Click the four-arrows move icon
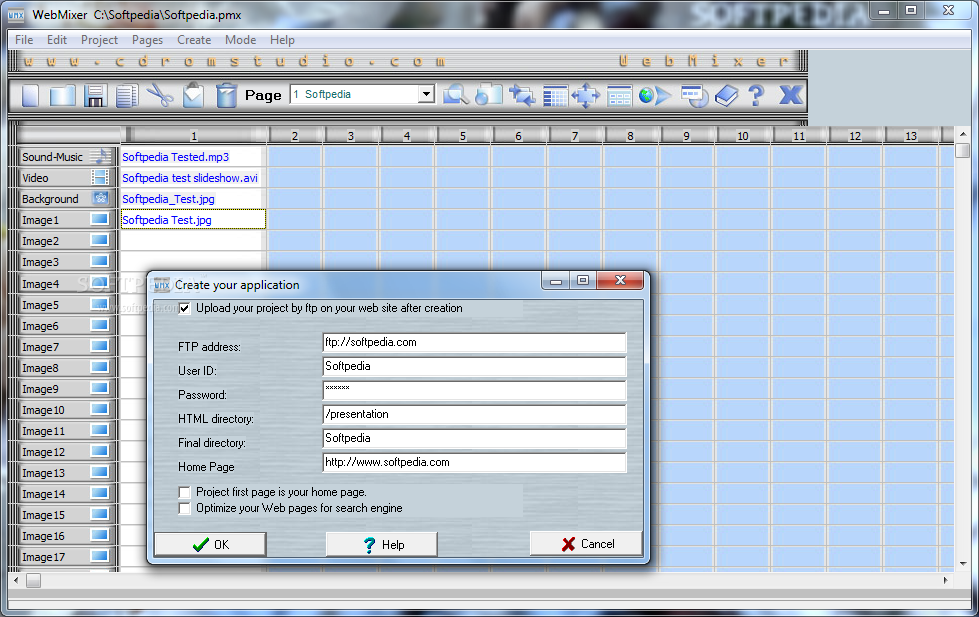The height and width of the screenshot is (617, 979). pyautogui.click(x=586, y=96)
